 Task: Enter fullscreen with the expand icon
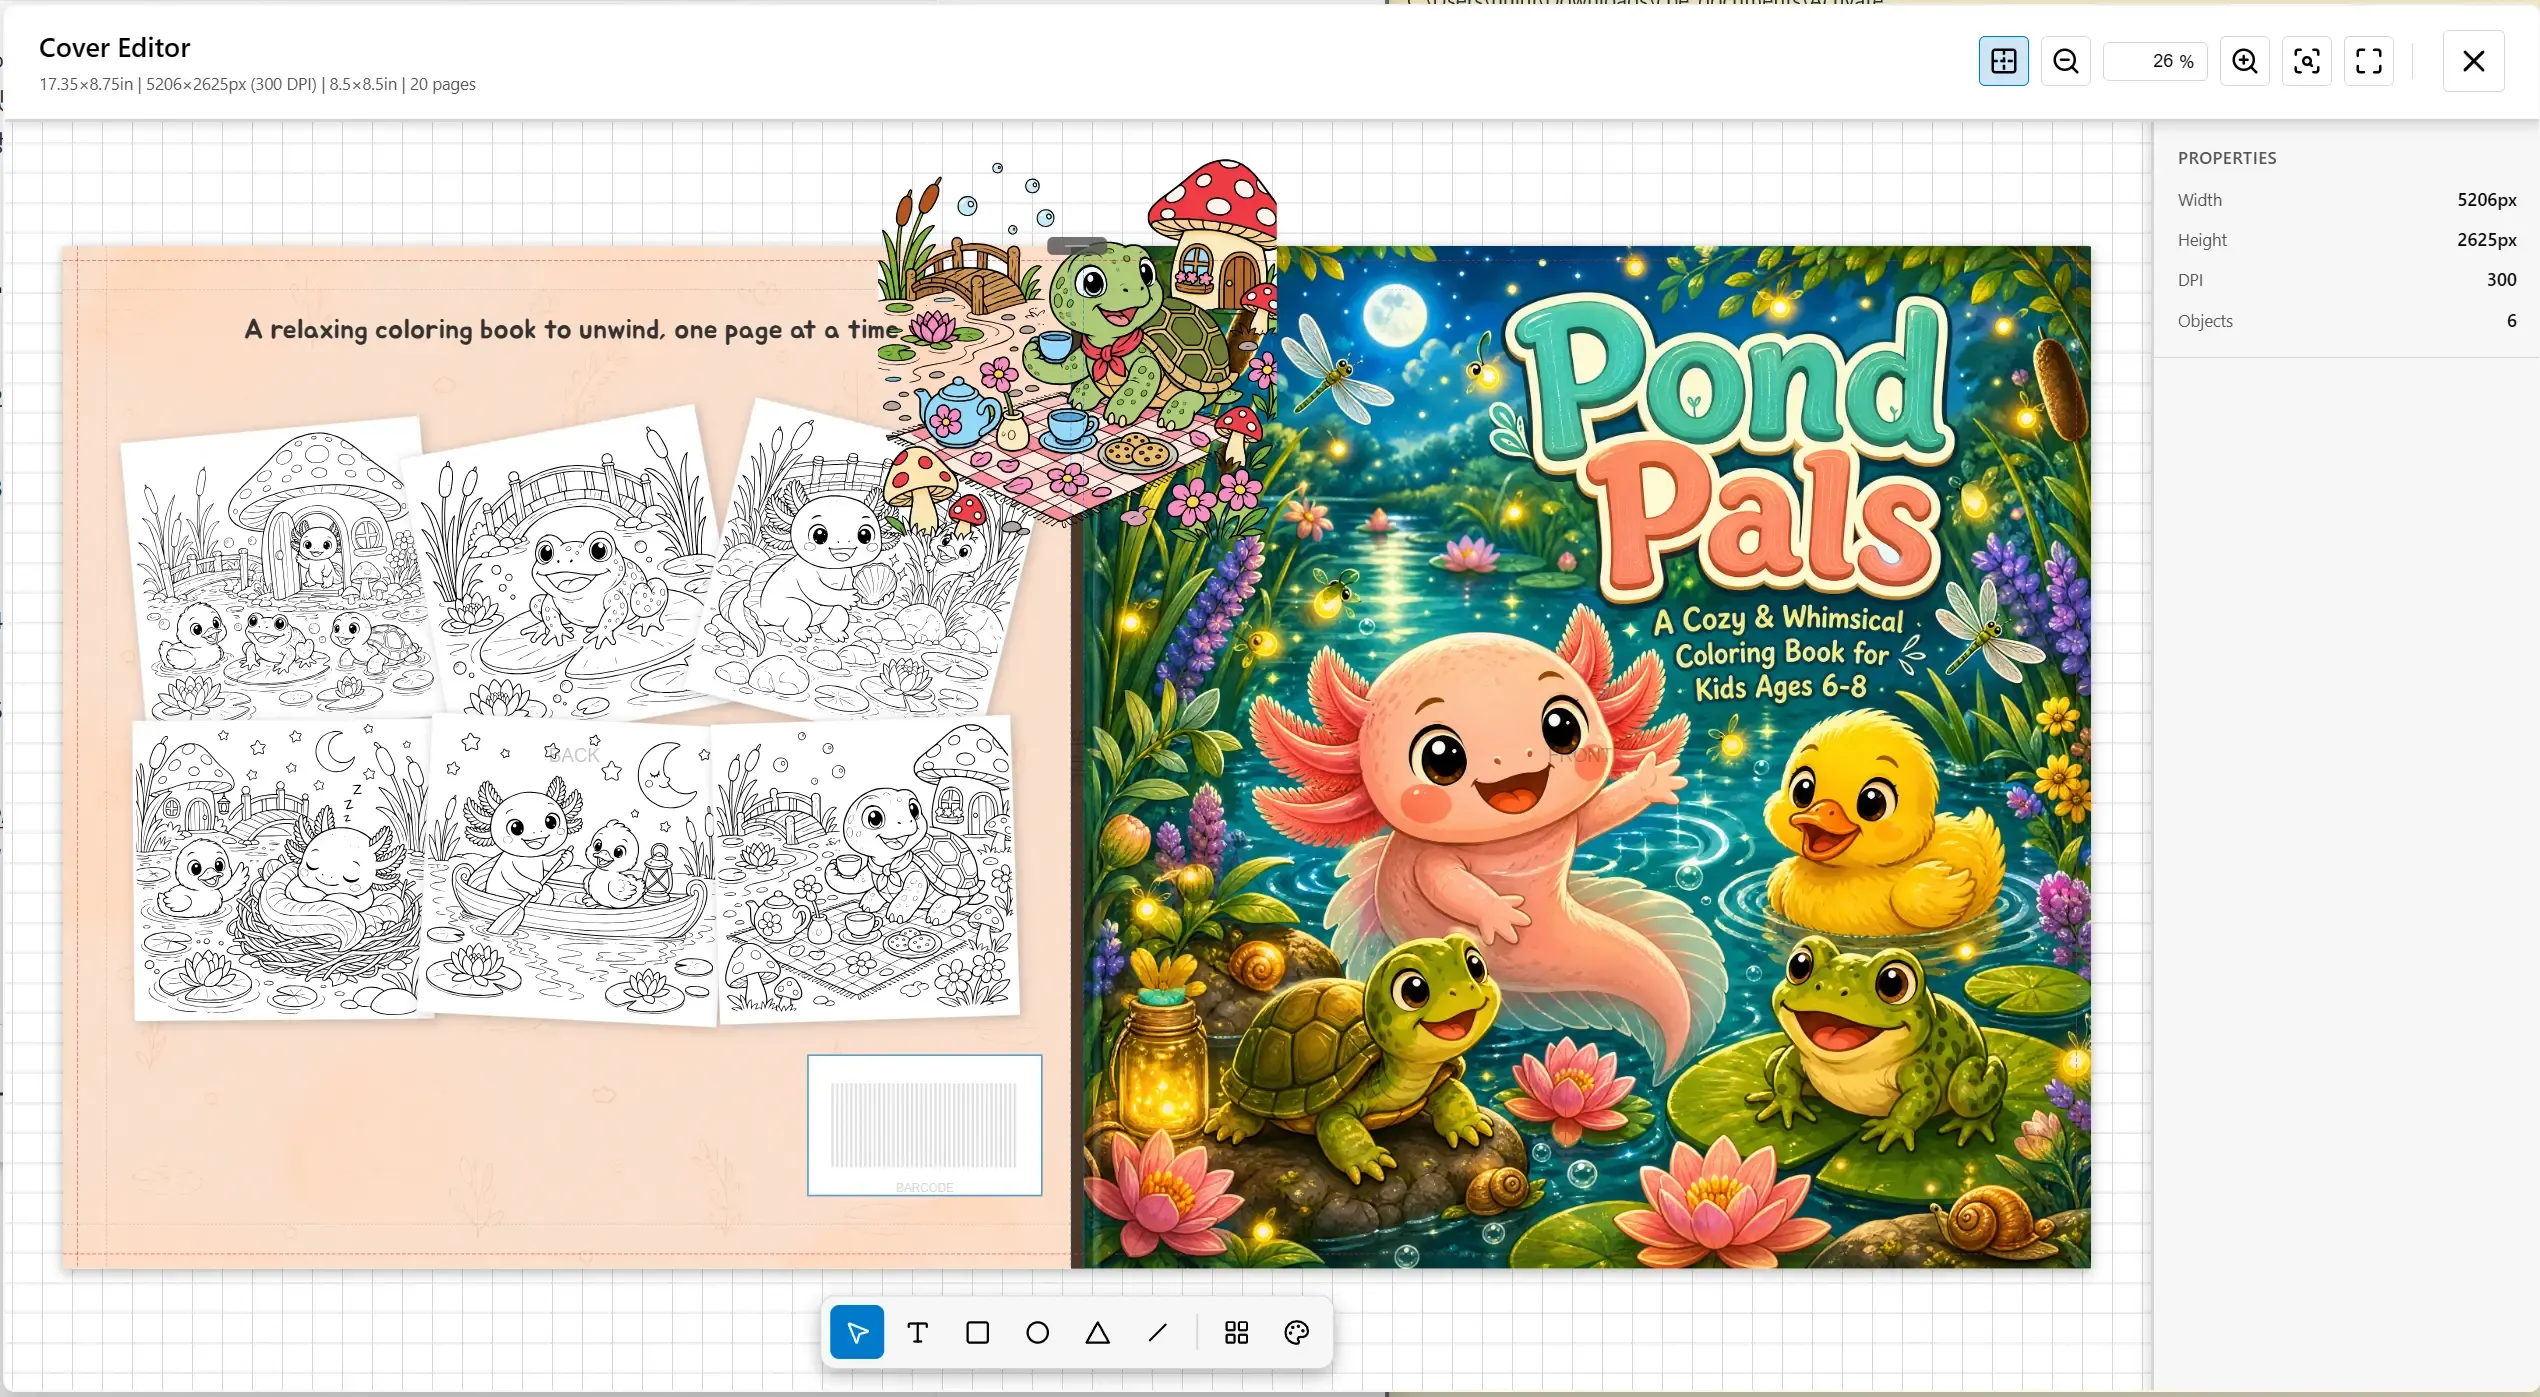[2368, 61]
